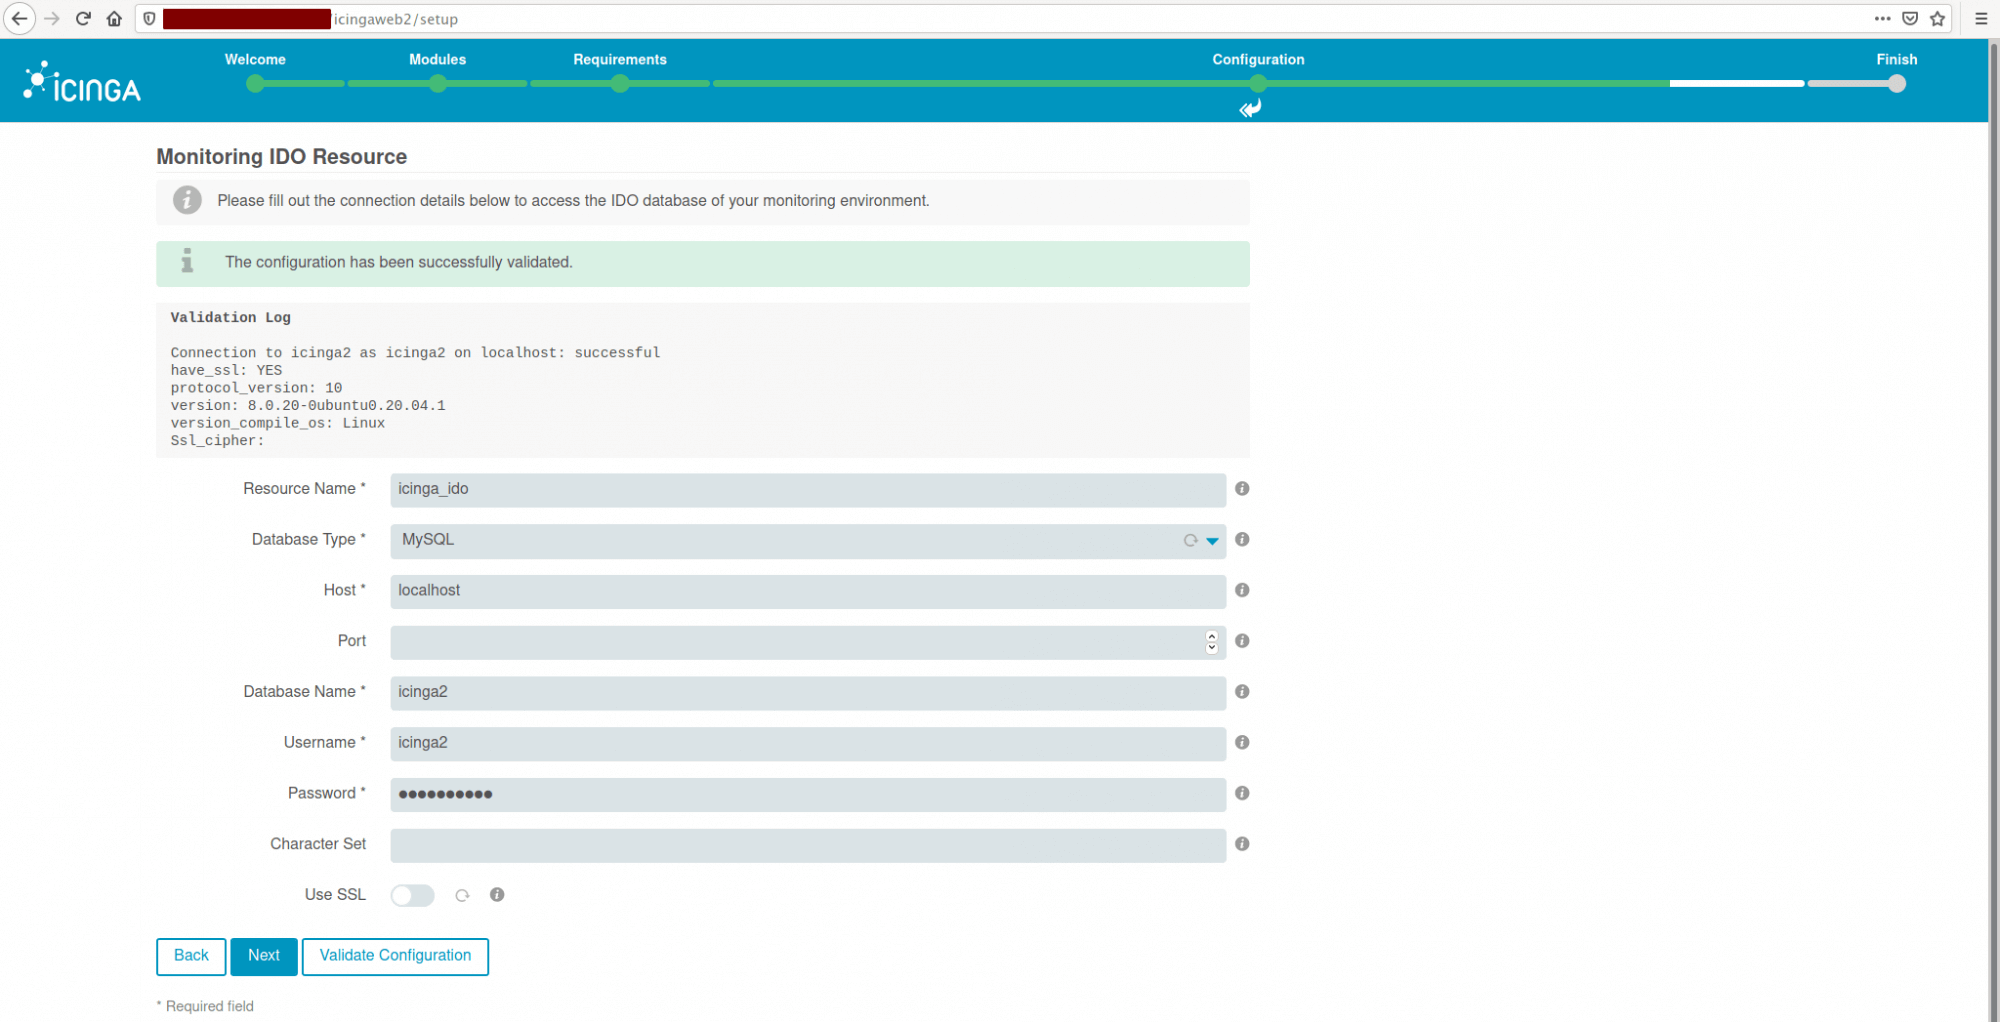The image size is (2000, 1022).
Task: Focus the Character Set input field
Action: coord(808,846)
